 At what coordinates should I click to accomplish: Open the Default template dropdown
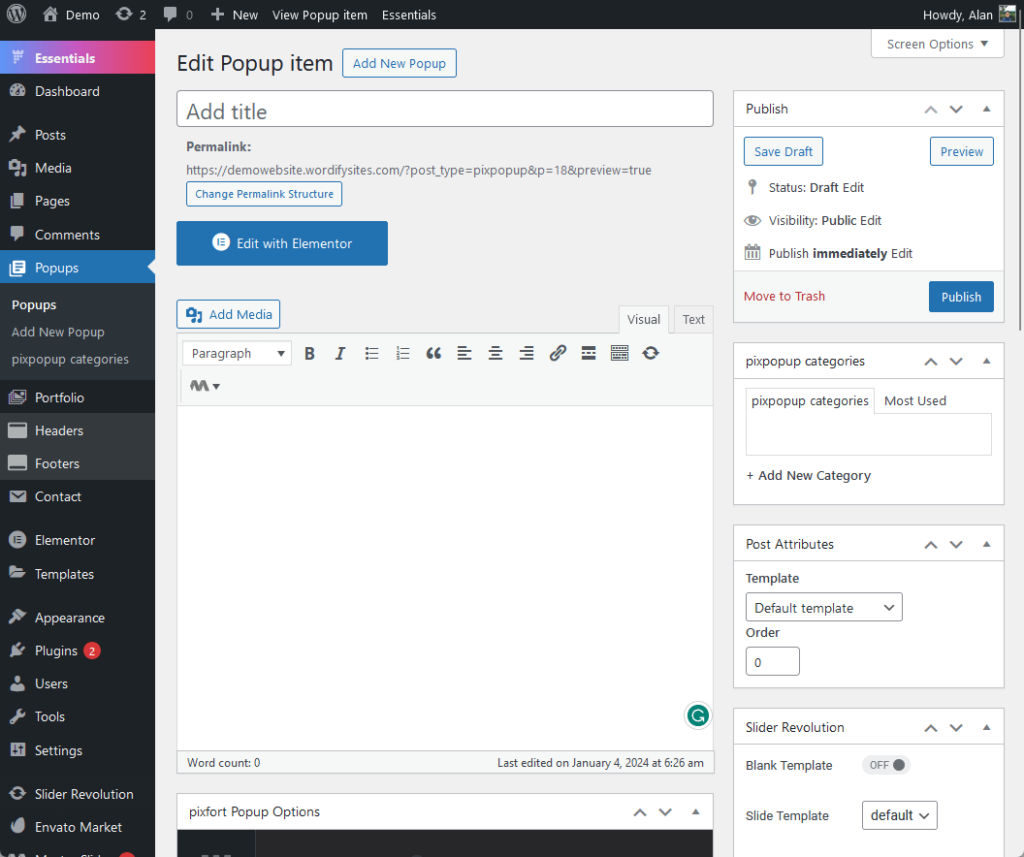click(x=823, y=607)
